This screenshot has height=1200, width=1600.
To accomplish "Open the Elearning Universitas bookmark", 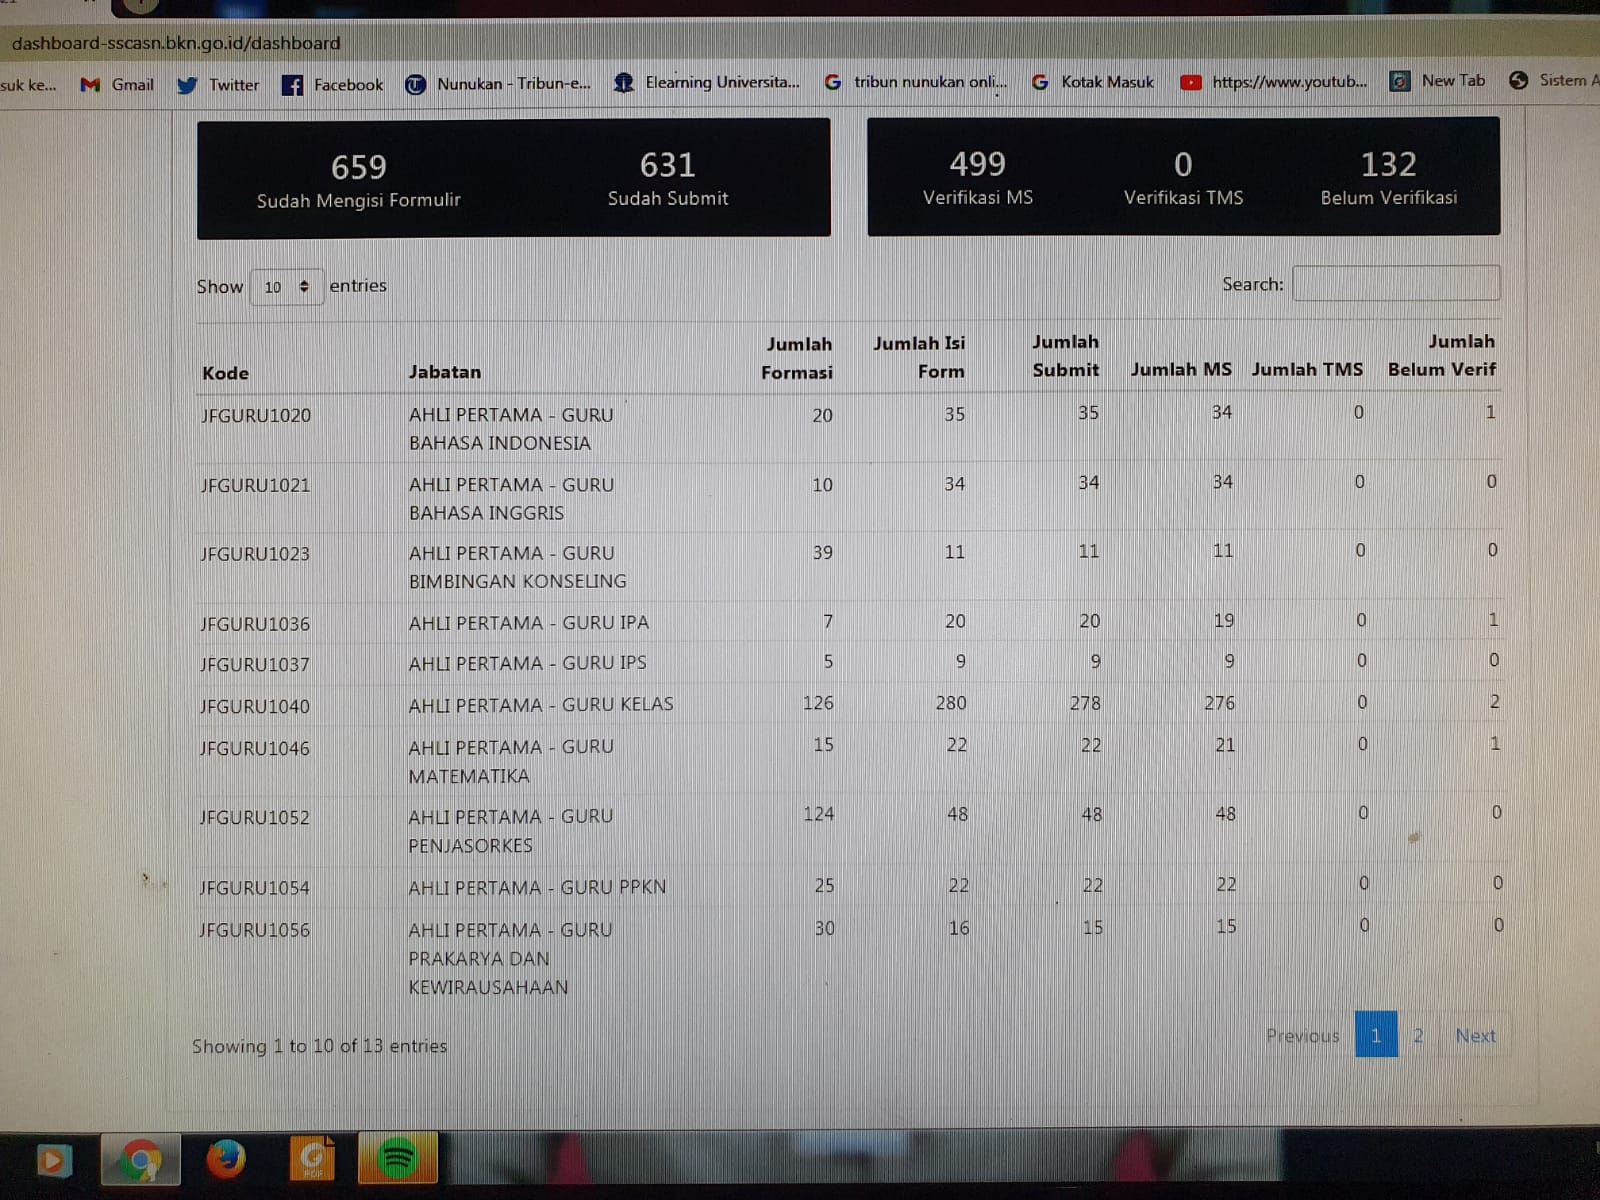I will click(707, 83).
